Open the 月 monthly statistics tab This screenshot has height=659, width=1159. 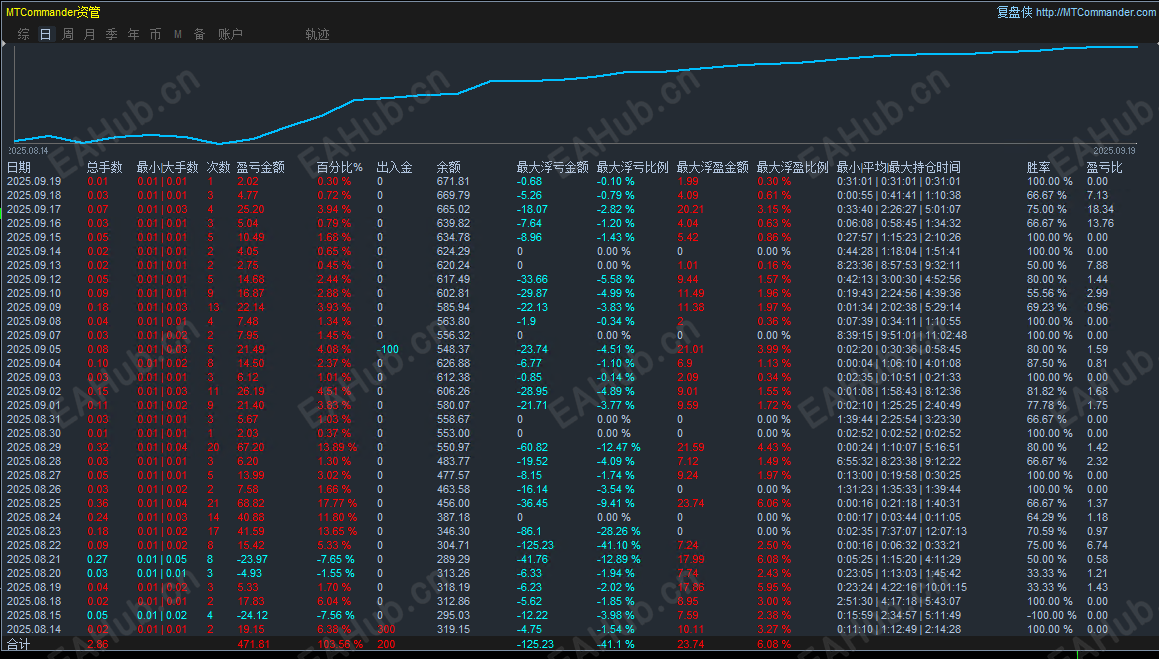tap(89, 34)
